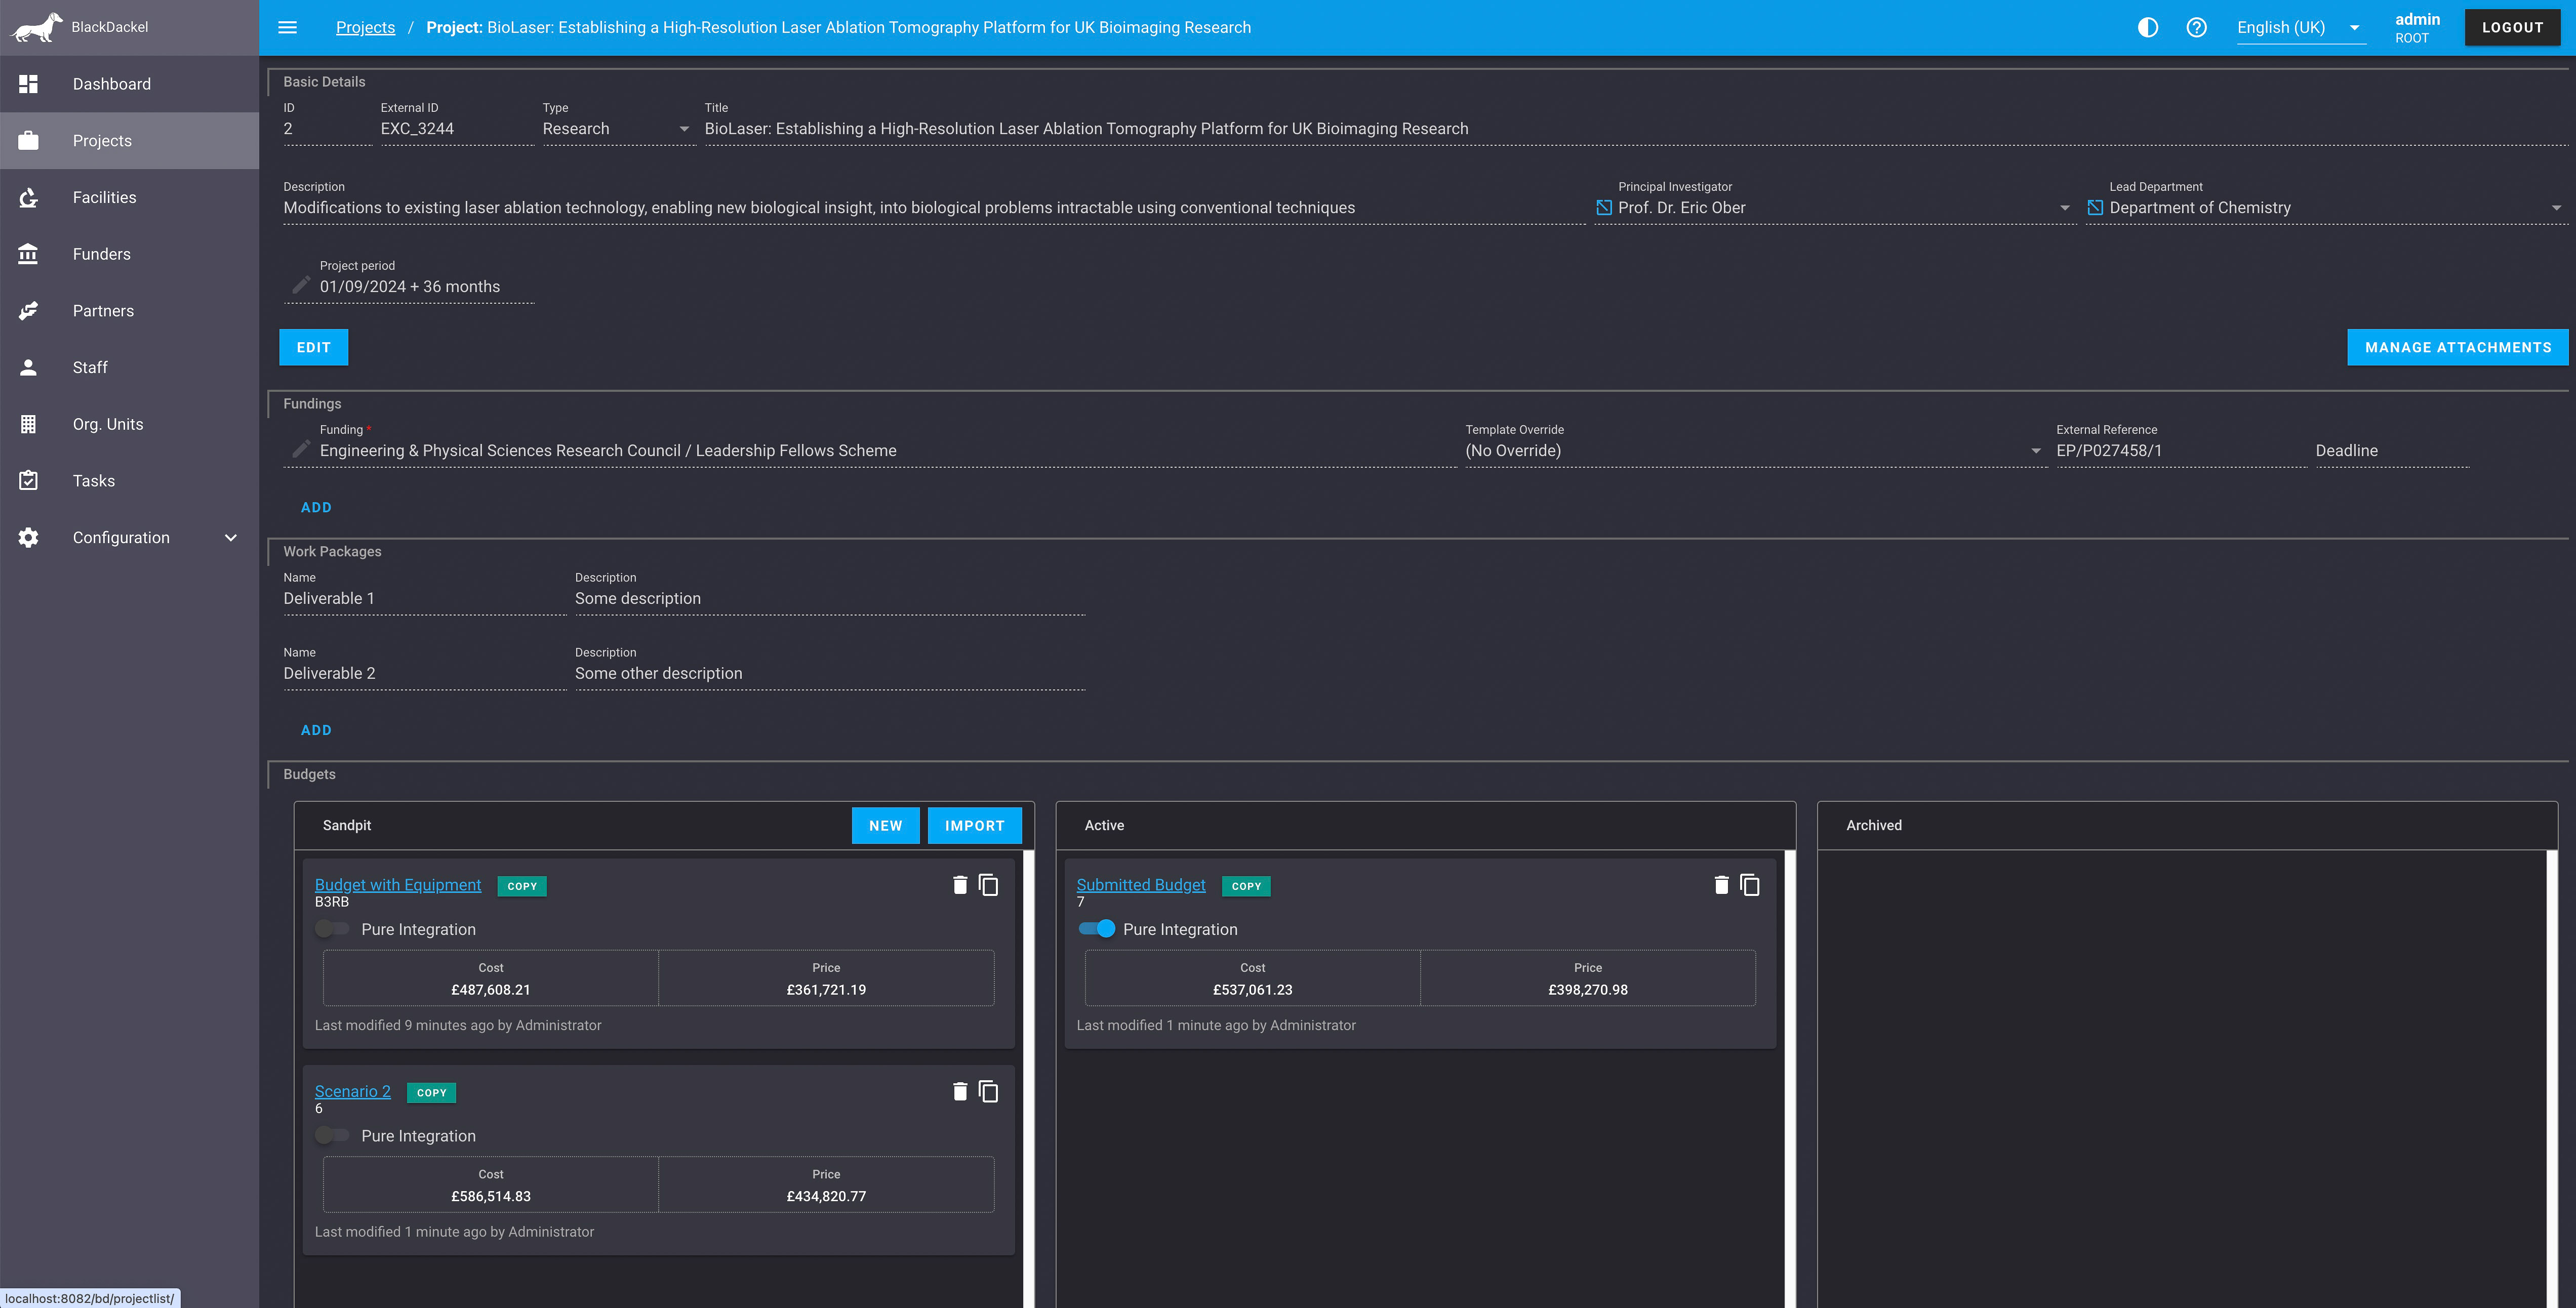Viewport: 2576px width, 1308px height.
Task: Click the Partners handshake icon
Action: click(x=28, y=311)
